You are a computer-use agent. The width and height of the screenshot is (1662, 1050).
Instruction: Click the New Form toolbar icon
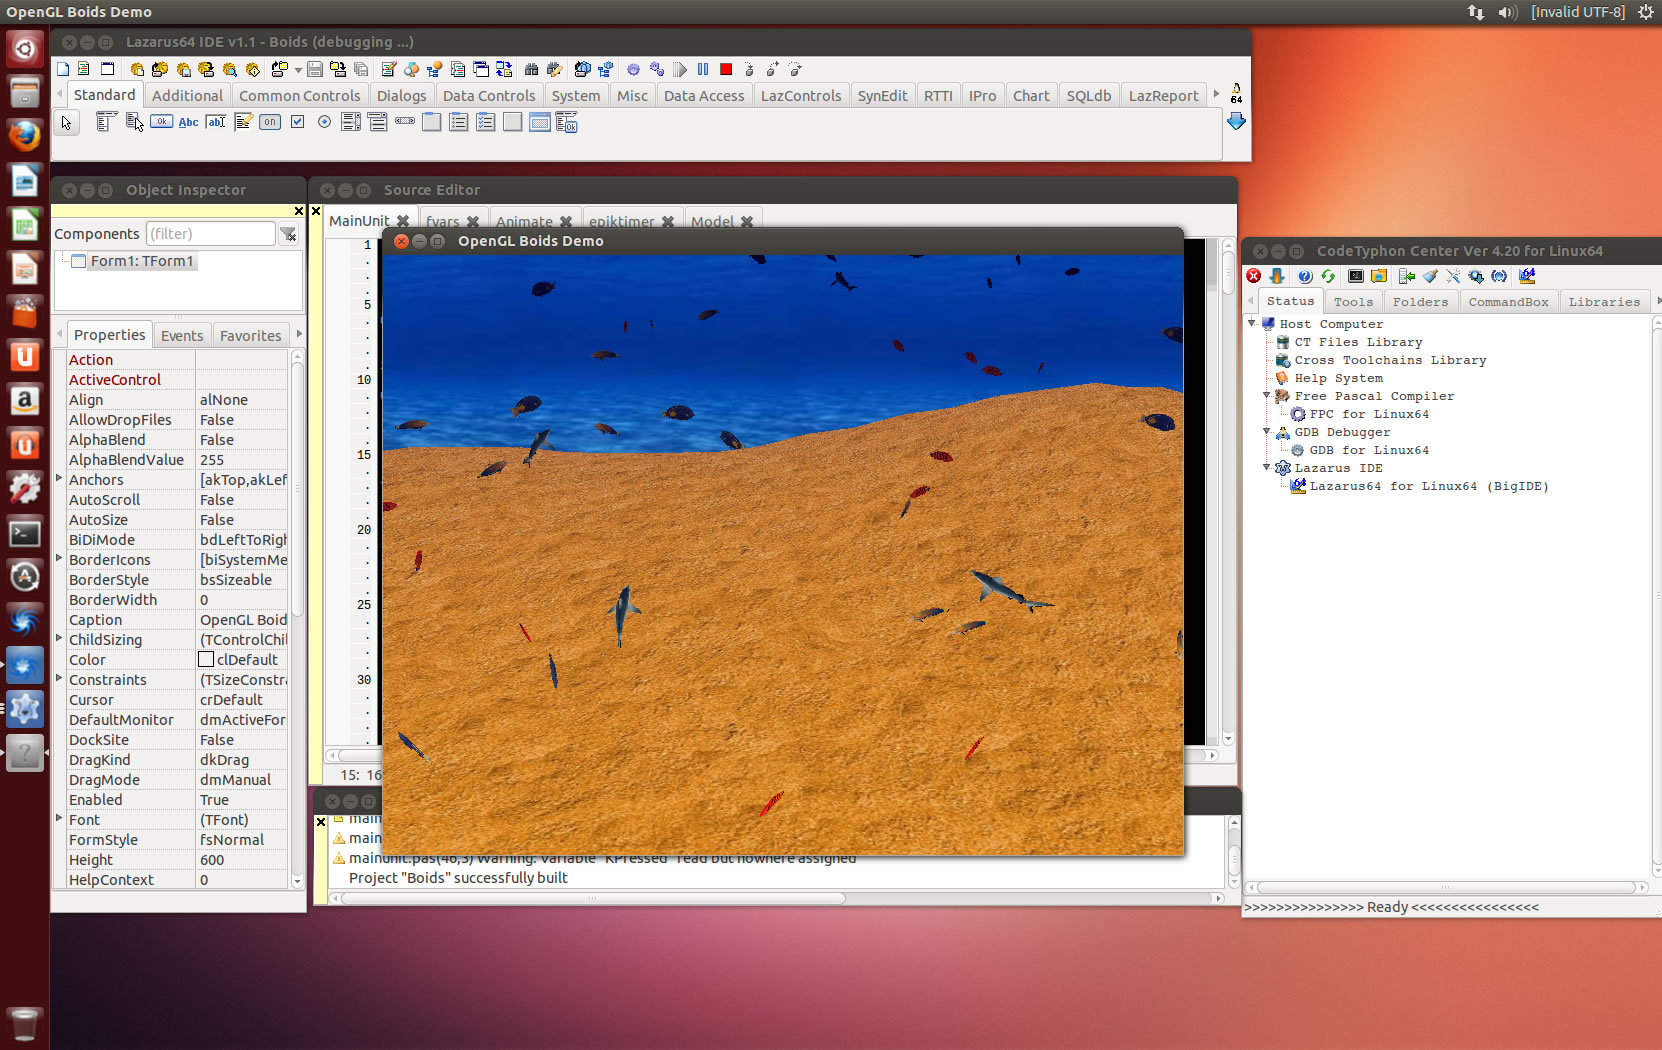coord(107,69)
